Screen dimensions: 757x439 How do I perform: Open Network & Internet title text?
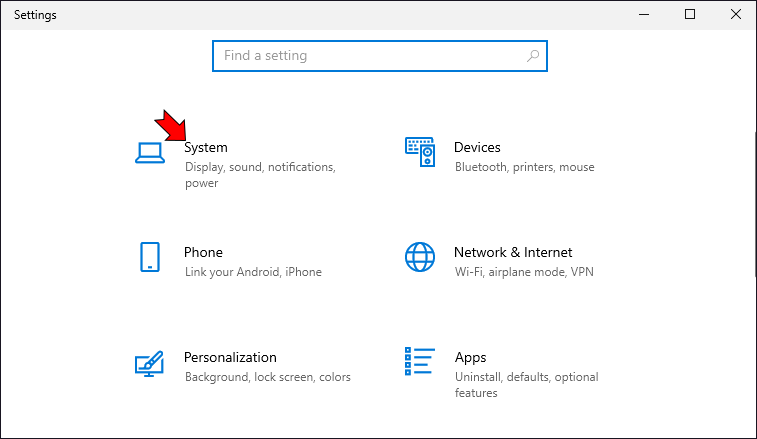tap(513, 252)
